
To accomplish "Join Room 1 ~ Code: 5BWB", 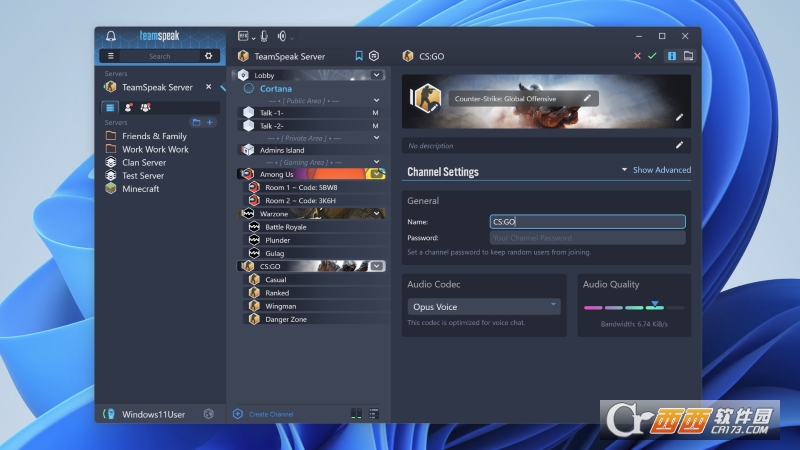I will 316,187.
